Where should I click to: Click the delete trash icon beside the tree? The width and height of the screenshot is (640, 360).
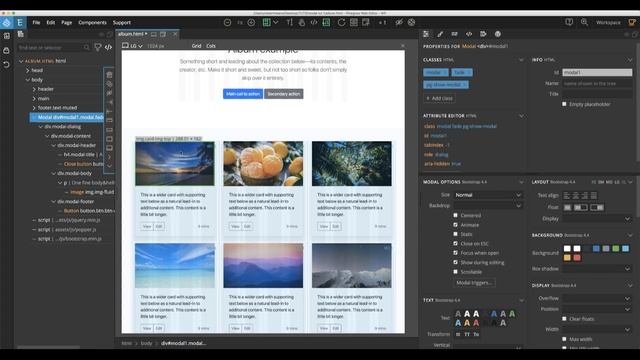tap(109, 75)
